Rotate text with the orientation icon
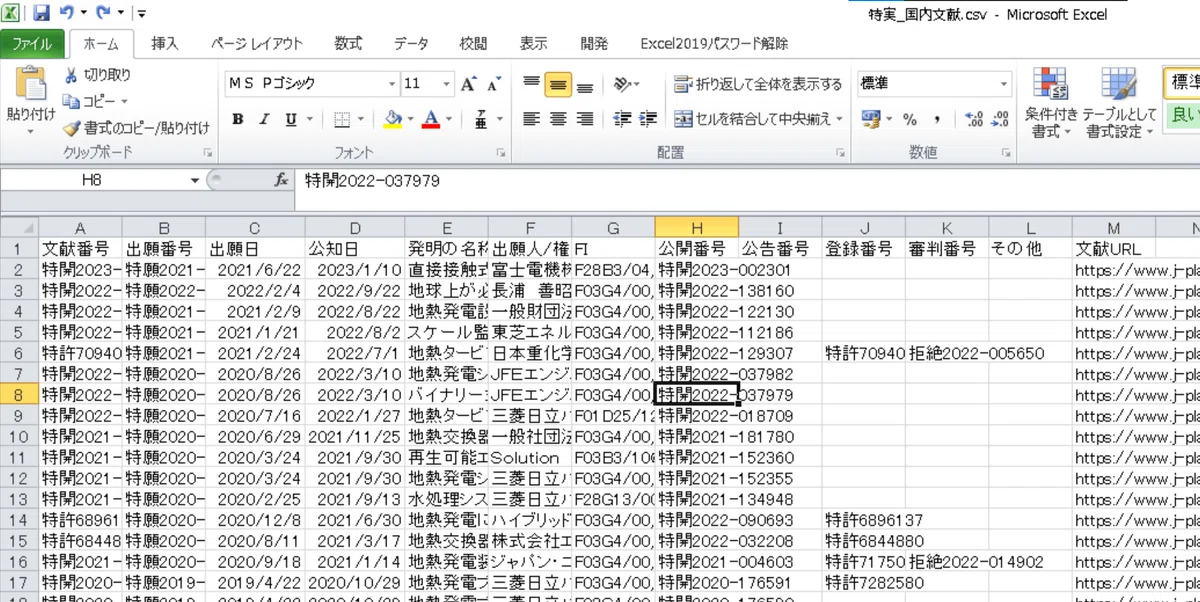This screenshot has width=1200, height=602. pos(624,84)
